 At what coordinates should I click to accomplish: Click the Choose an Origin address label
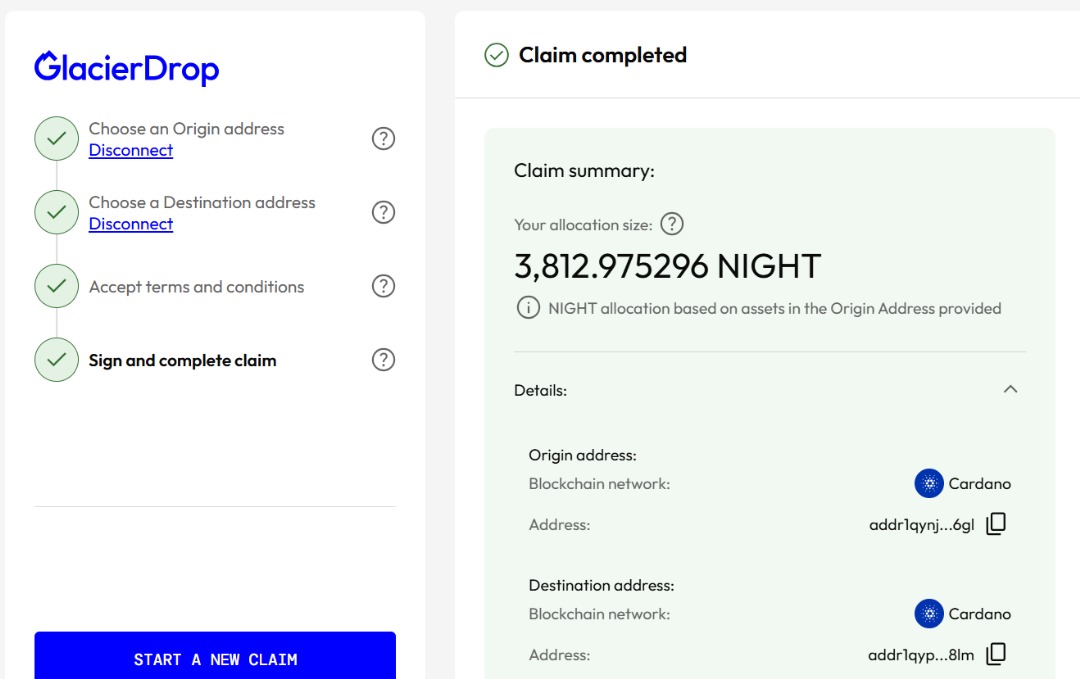187,129
